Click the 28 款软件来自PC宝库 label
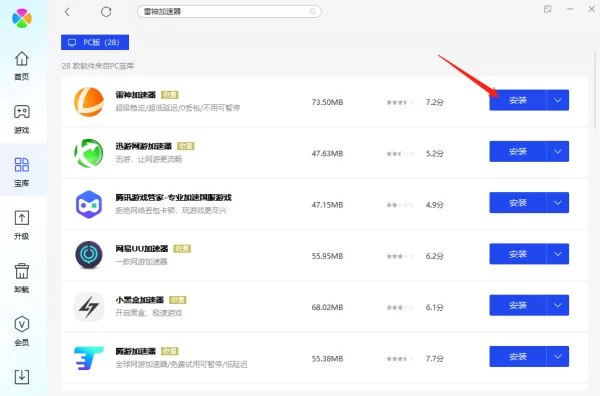Screen dimensions: 600x396 click(98, 66)
